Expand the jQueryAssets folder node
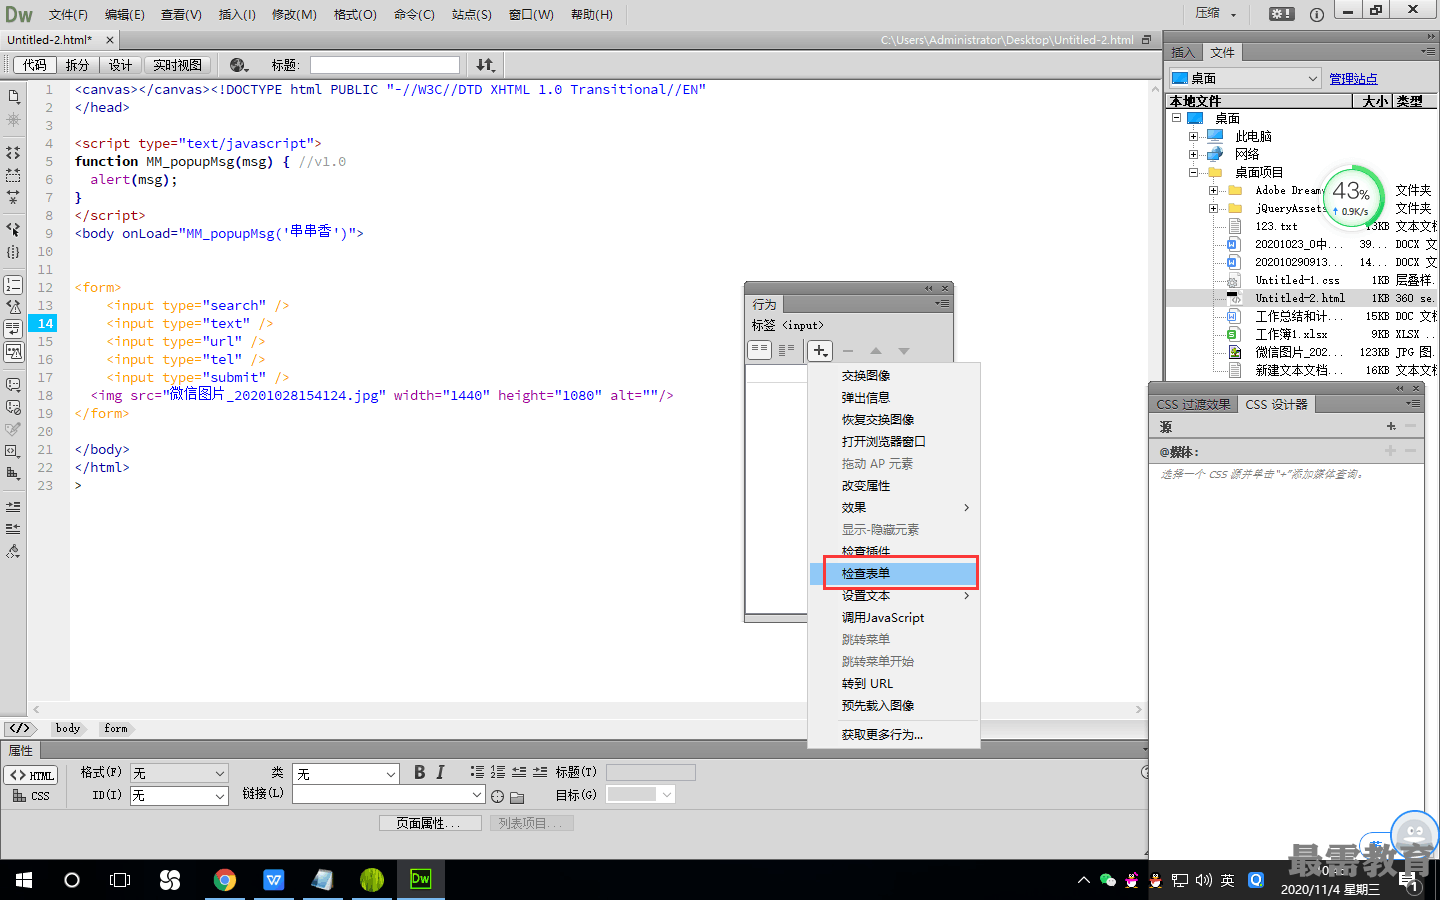Viewport: 1440px width, 900px height. [x=1213, y=208]
